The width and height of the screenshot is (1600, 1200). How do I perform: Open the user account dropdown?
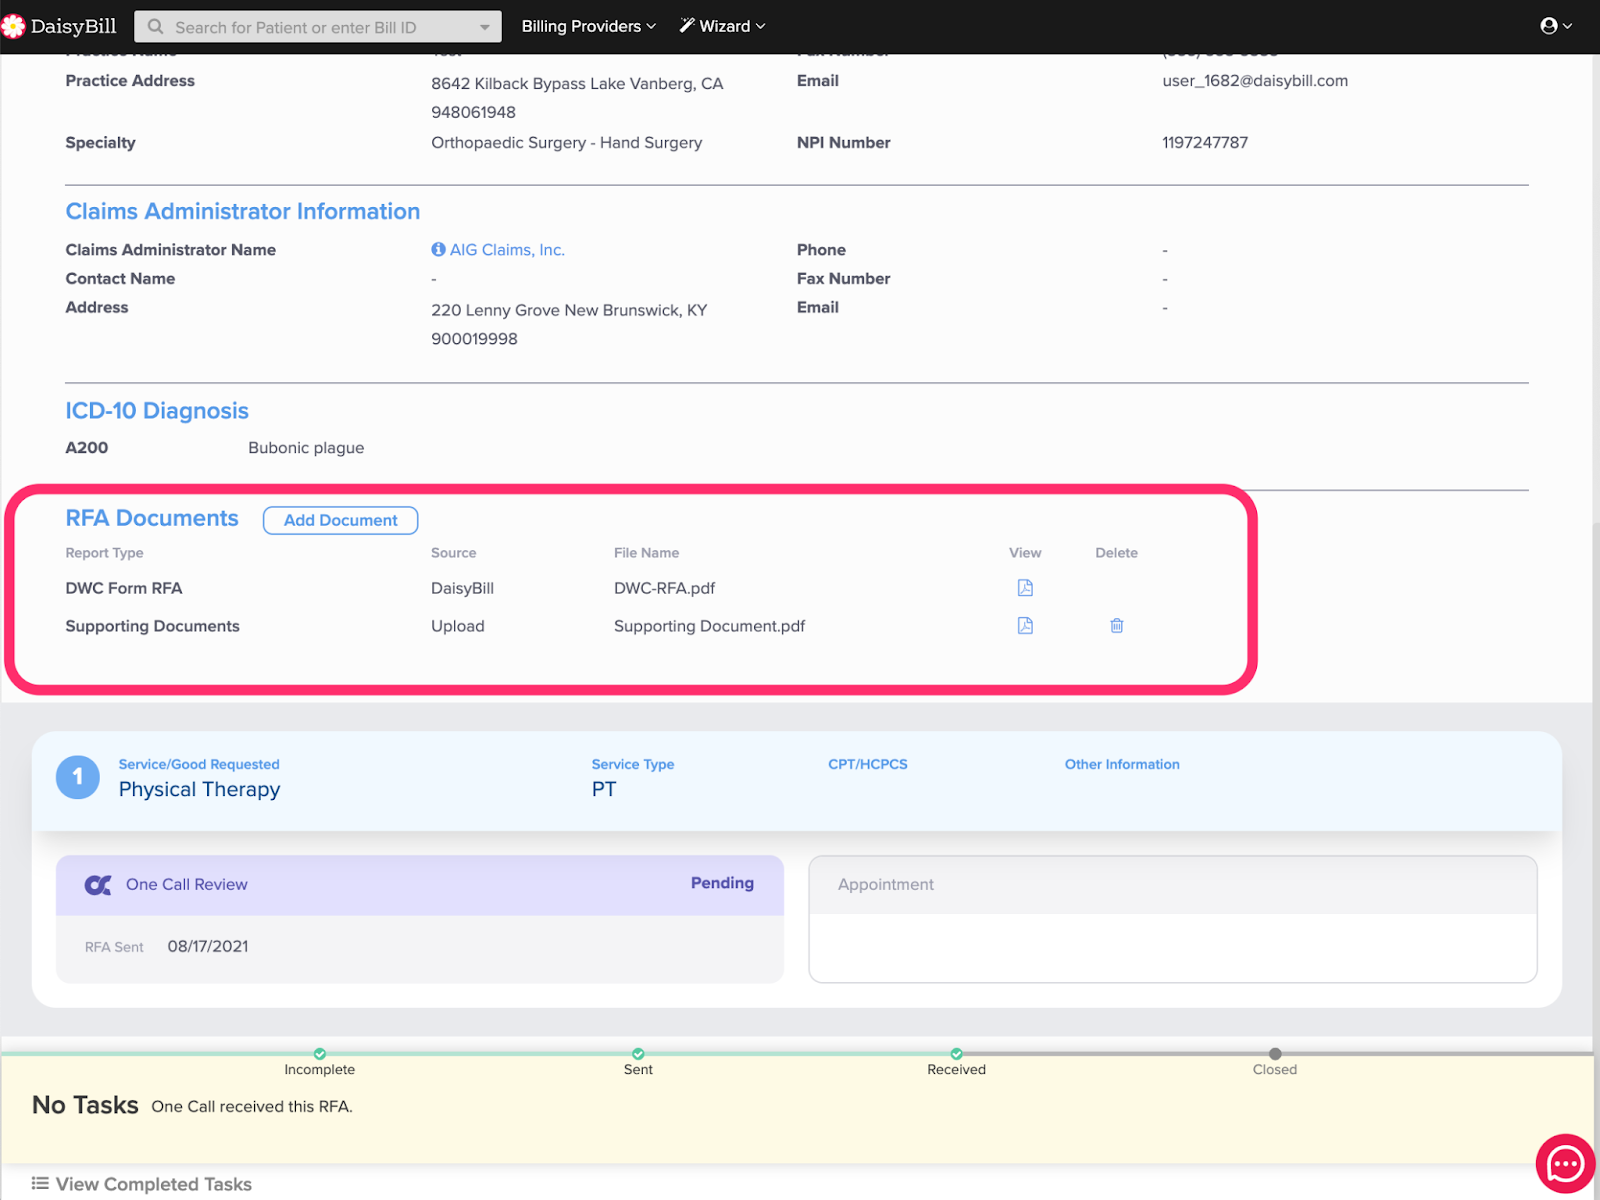[x=1555, y=26]
